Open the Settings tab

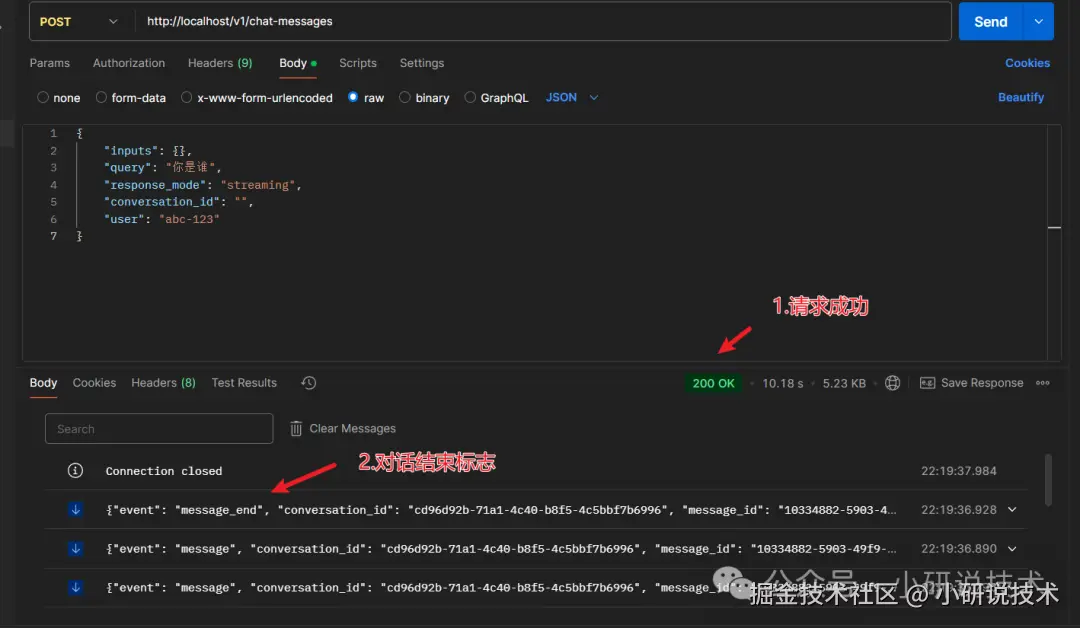(x=422, y=63)
